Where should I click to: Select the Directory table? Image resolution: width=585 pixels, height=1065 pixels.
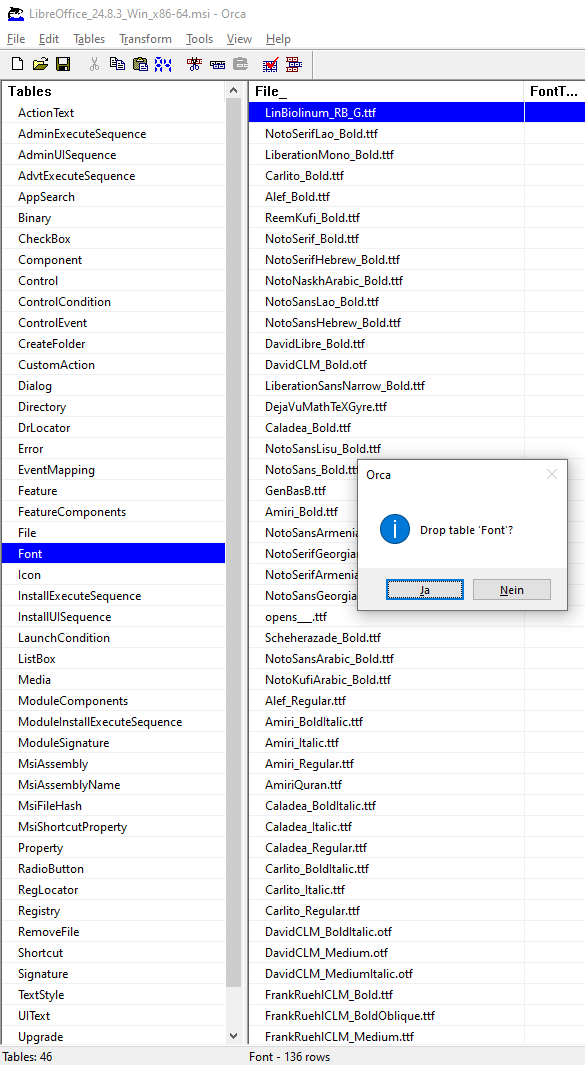(113, 407)
